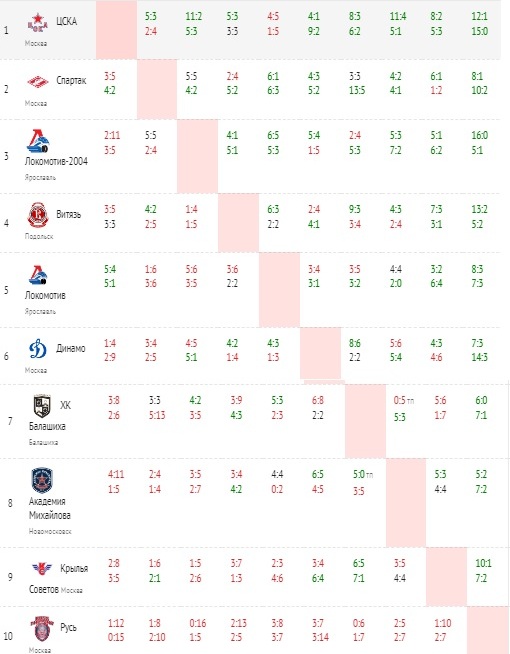The image size is (510, 654).
Task: Click the ХК Балашиха team logo
Action: coord(42,406)
